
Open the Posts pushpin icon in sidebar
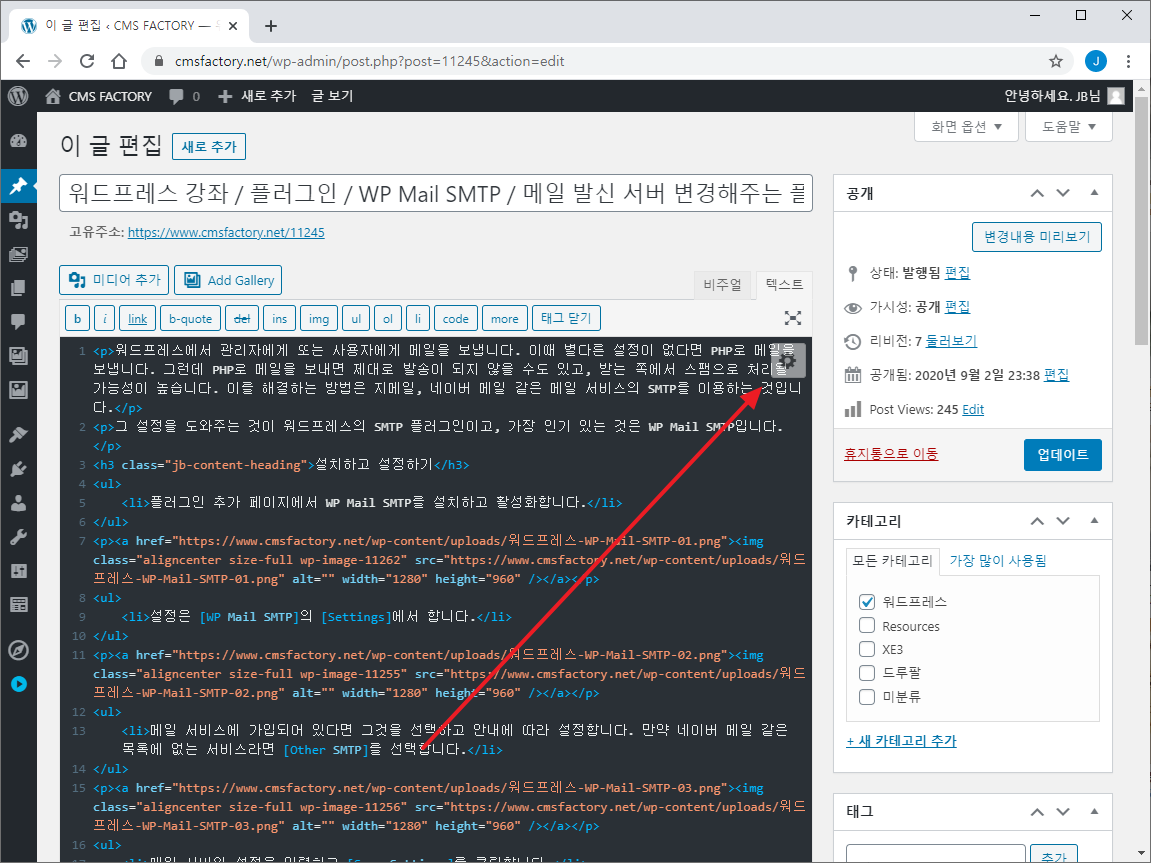tap(18, 186)
